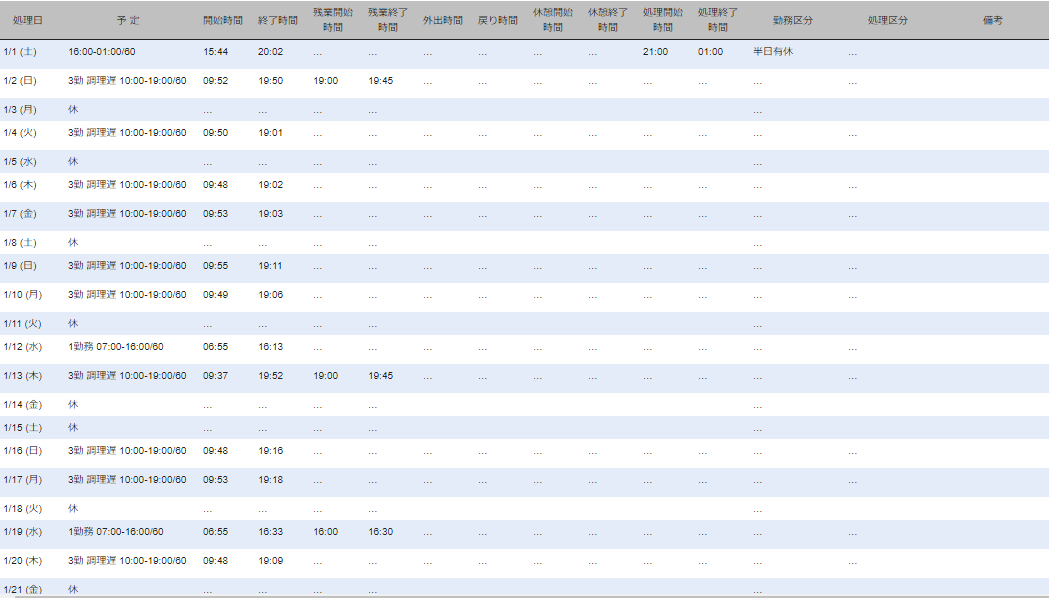The width and height of the screenshot is (1049, 598).
Task: Click the 外出時間 column header
Action: 442,20
